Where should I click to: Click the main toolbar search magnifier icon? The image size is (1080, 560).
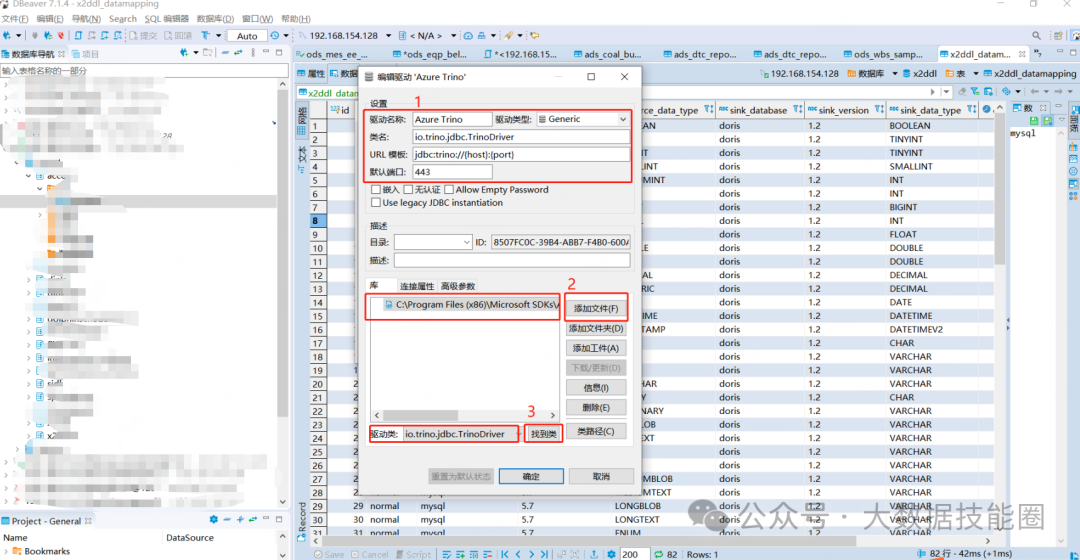[x=1036, y=36]
